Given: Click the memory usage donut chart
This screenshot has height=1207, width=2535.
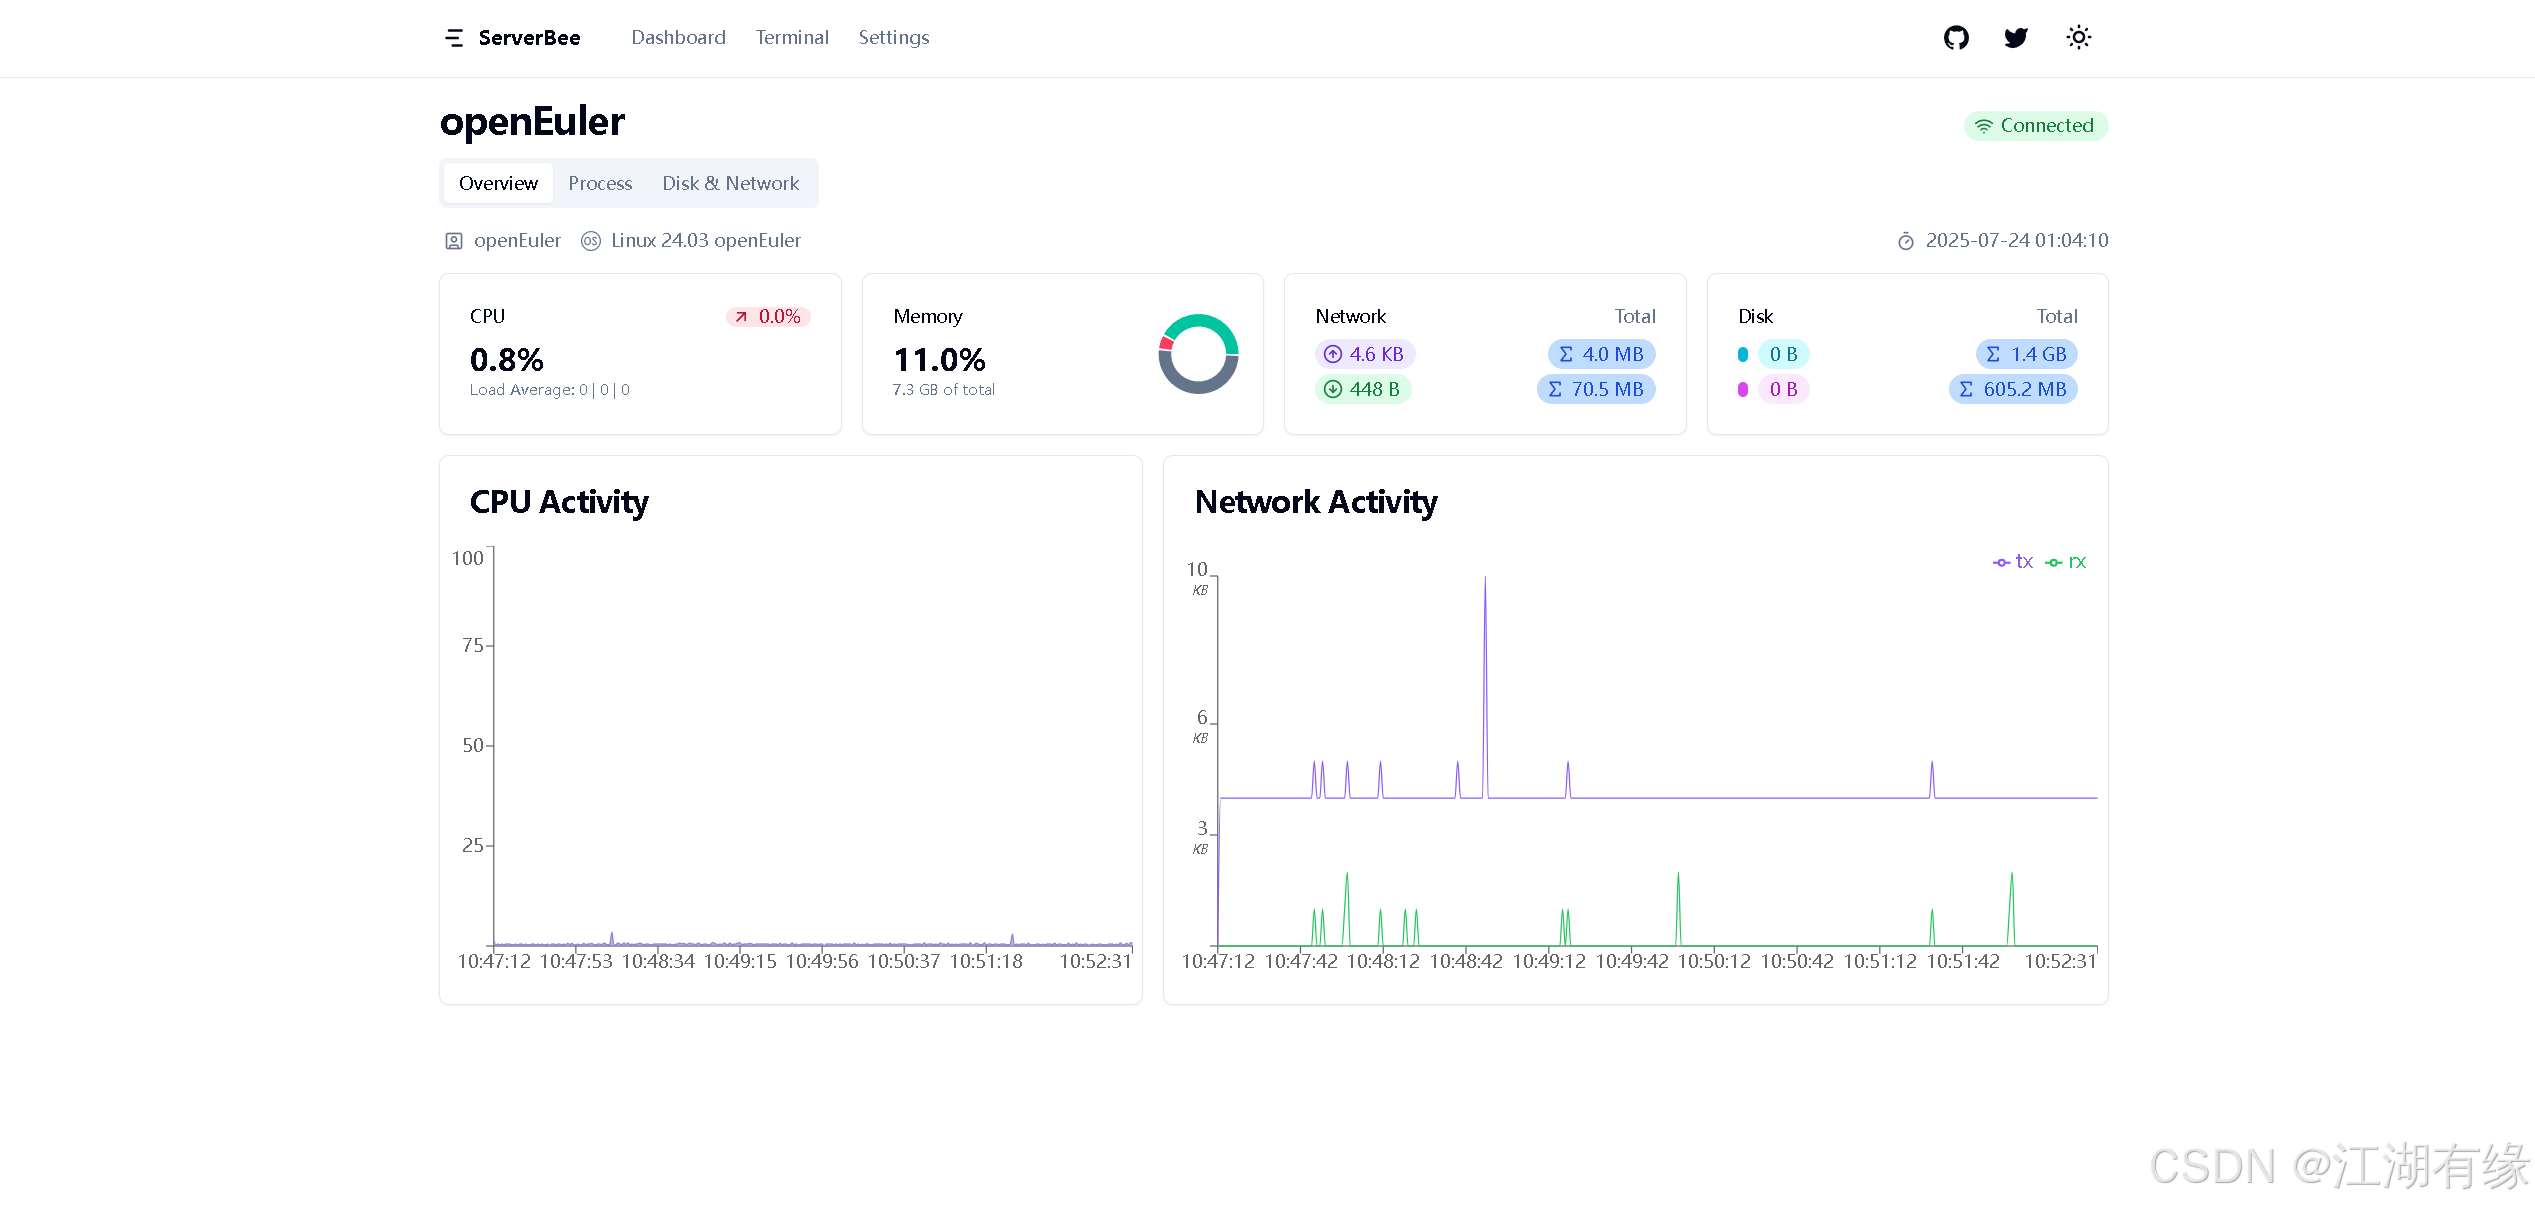Looking at the screenshot, I should pos(1198,354).
